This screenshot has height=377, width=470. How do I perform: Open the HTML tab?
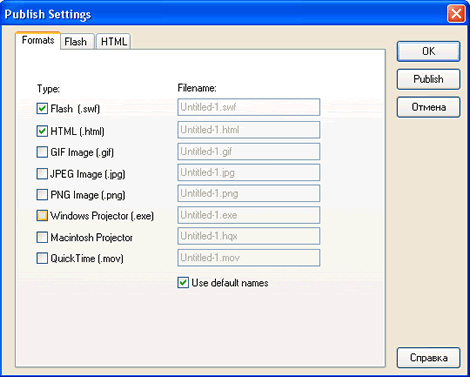click(113, 42)
